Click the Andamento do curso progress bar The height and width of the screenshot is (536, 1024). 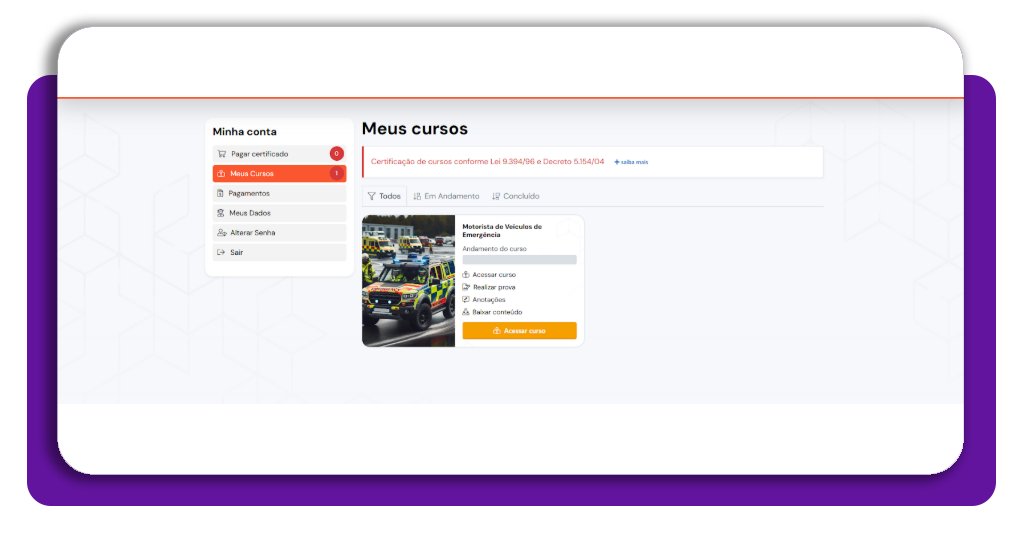(x=519, y=260)
